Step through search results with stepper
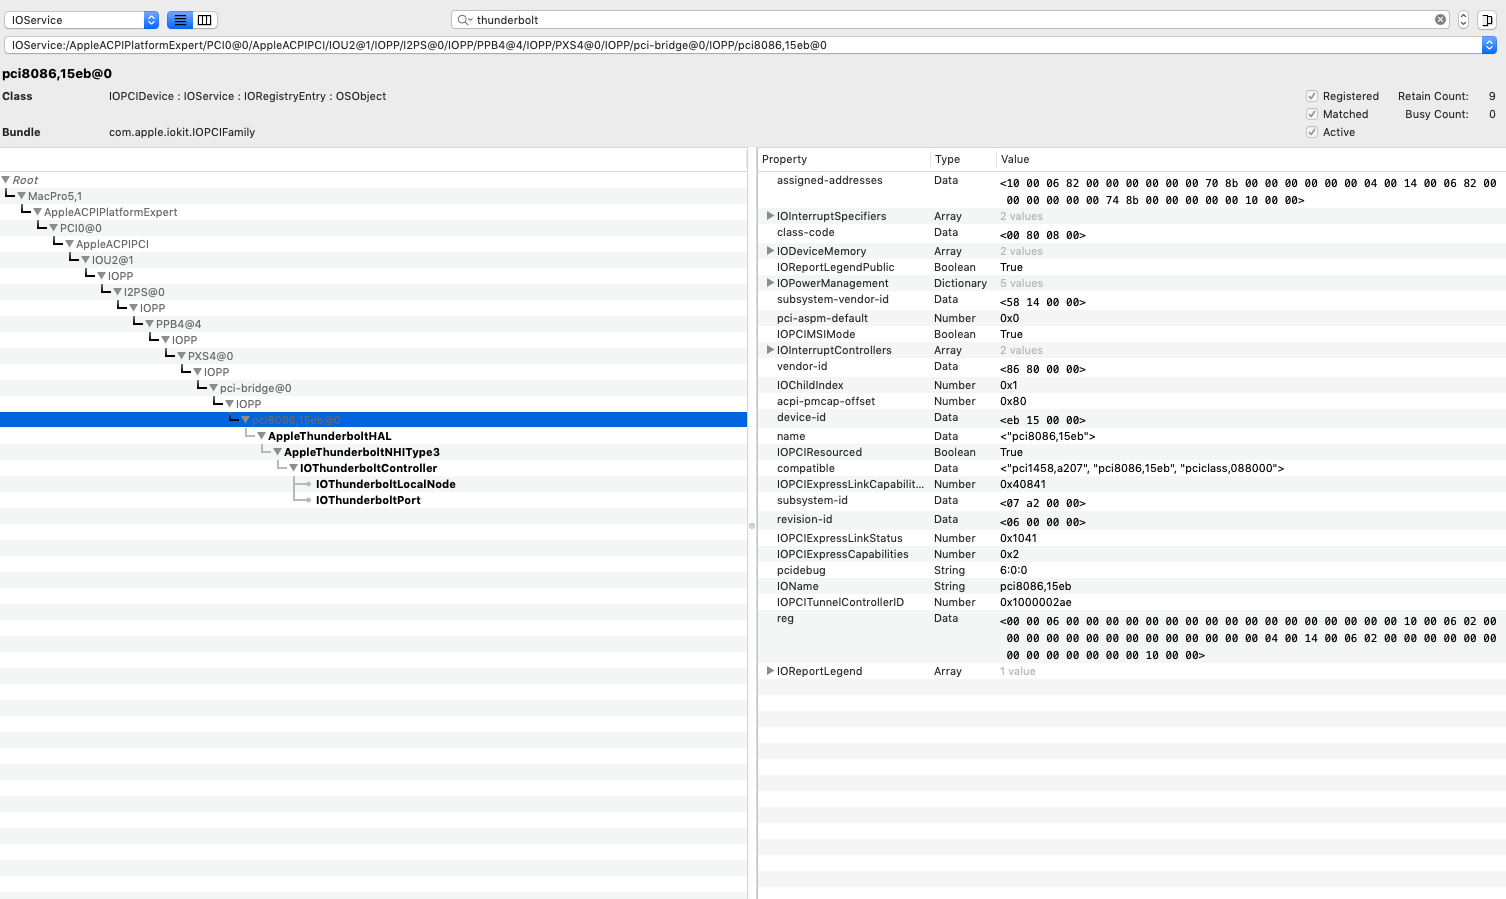1506x899 pixels. 1463,20
